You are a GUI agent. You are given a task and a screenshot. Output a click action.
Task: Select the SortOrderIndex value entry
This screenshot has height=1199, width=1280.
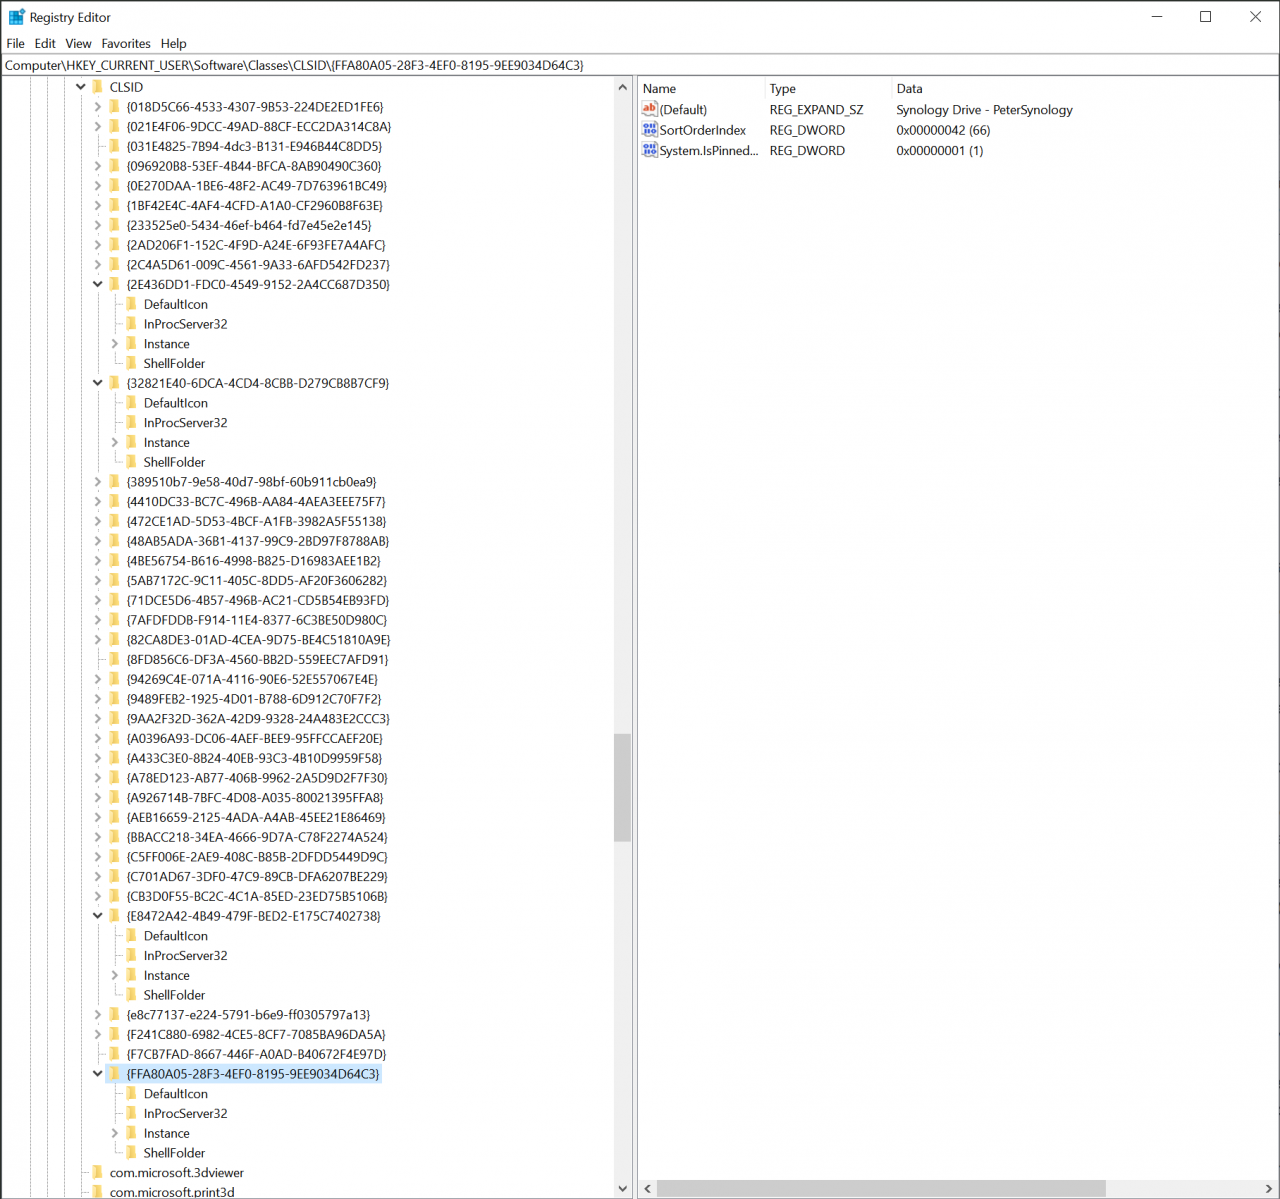point(703,130)
